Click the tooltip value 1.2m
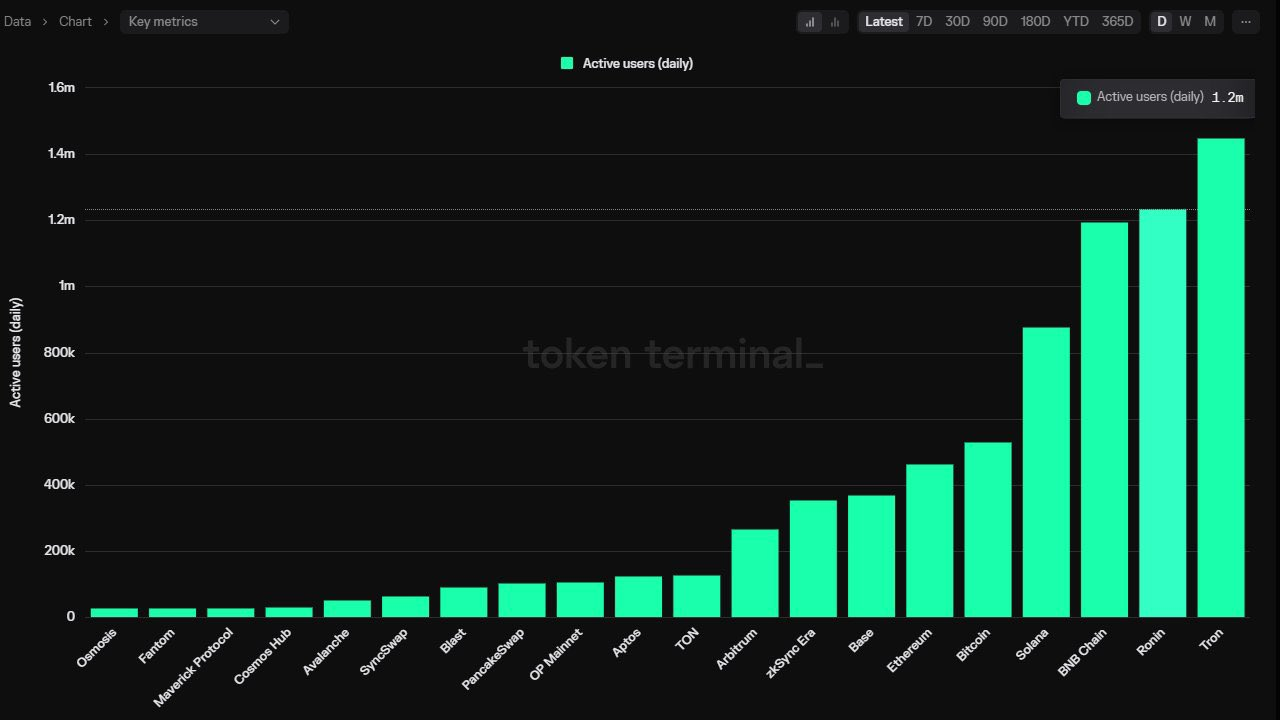 pyautogui.click(x=1227, y=98)
